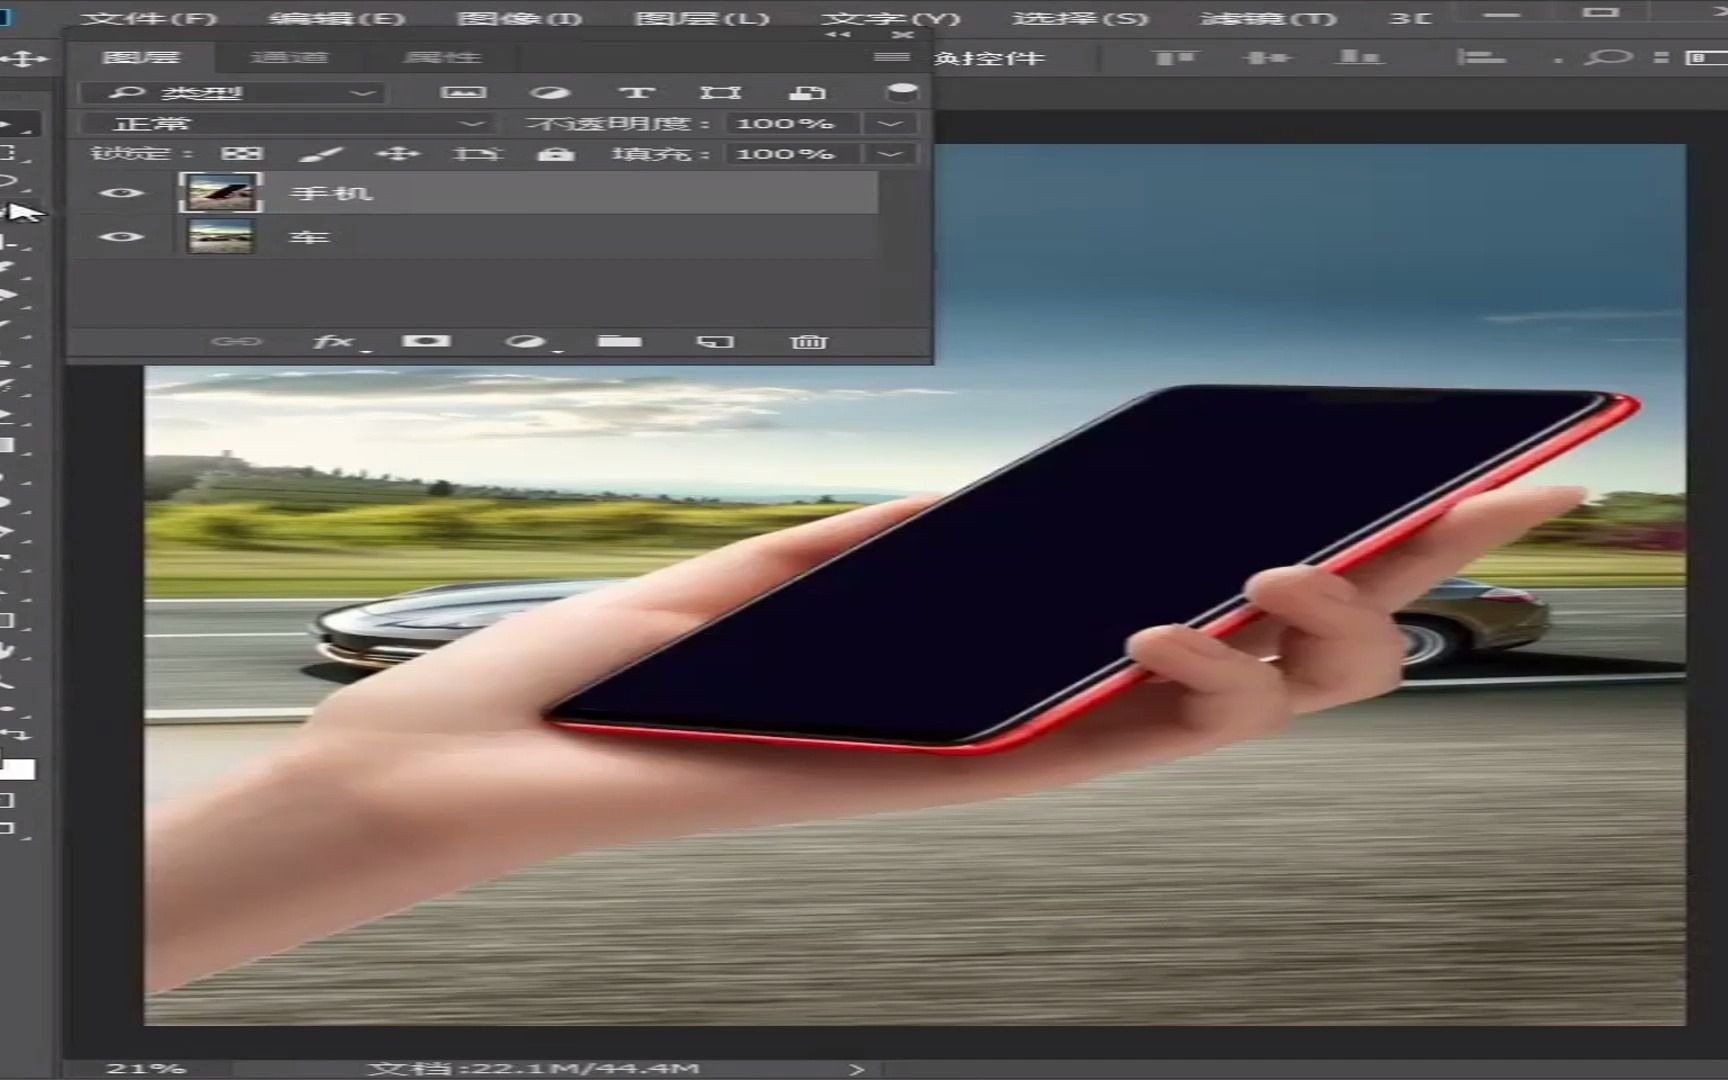The image size is (1728, 1080).
Task: Open the 正常 blend mode dropdown
Action: pyautogui.click(x=286, y=124)
